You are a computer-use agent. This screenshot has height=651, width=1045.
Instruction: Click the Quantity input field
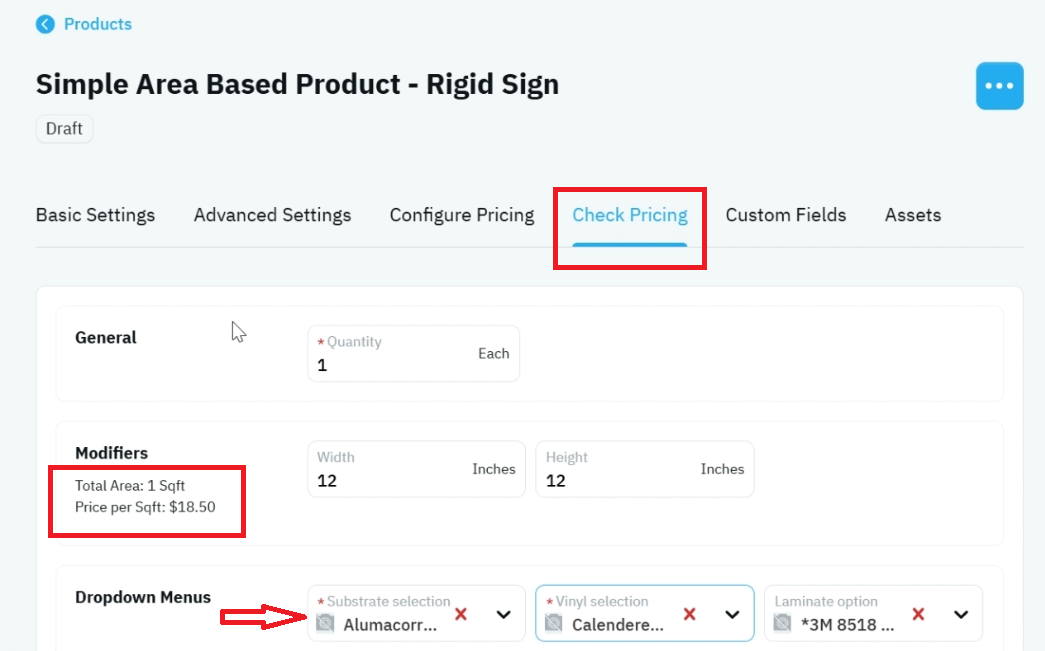click(x=413, y=354)
